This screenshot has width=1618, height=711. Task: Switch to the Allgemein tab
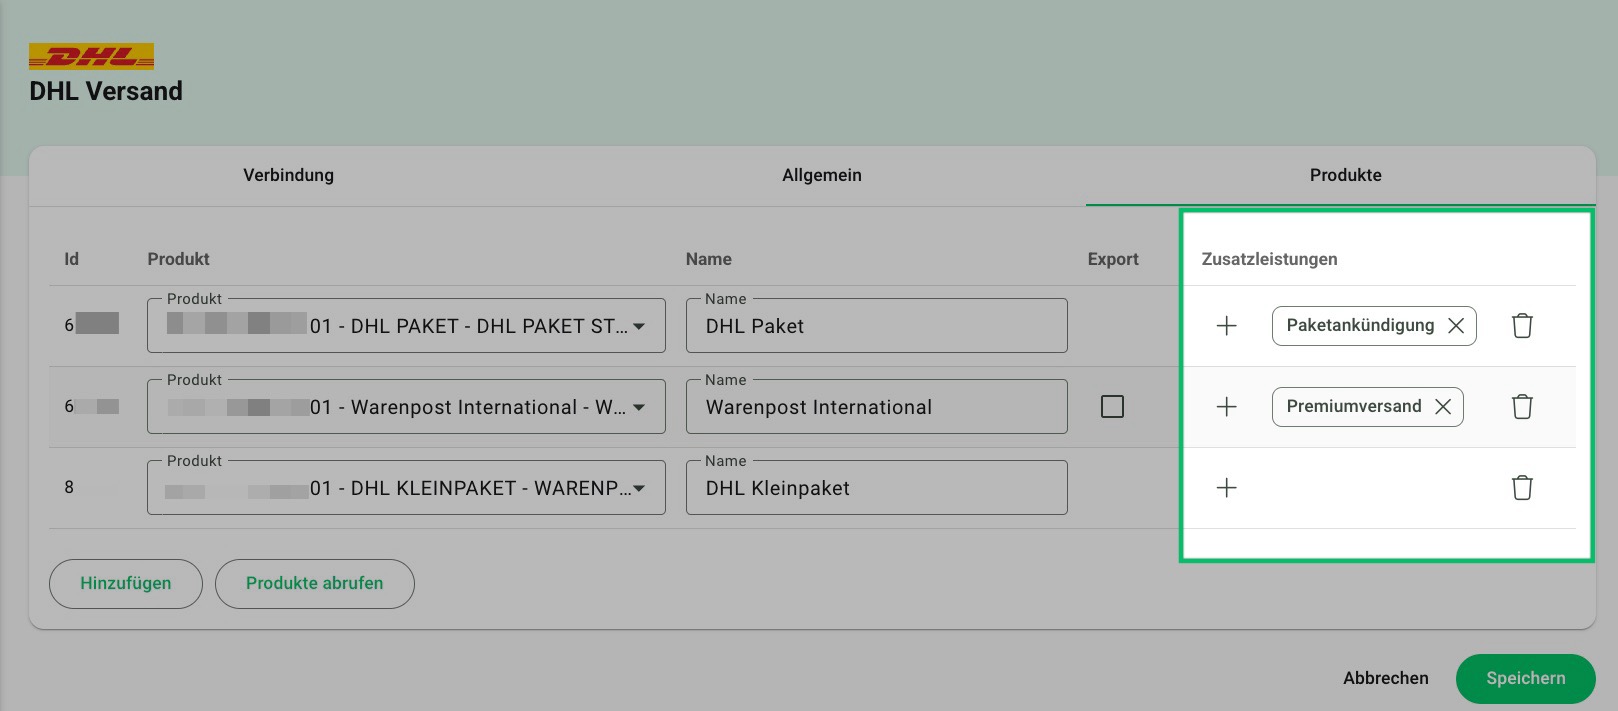click(x=821, y=175)
